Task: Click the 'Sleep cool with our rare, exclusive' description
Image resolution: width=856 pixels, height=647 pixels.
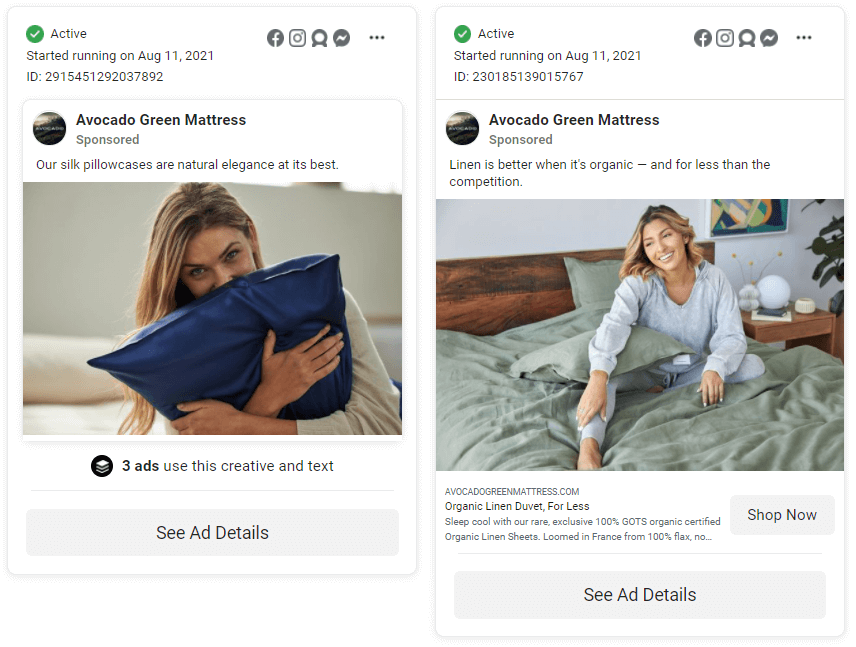Action: [x=582, y=529]
